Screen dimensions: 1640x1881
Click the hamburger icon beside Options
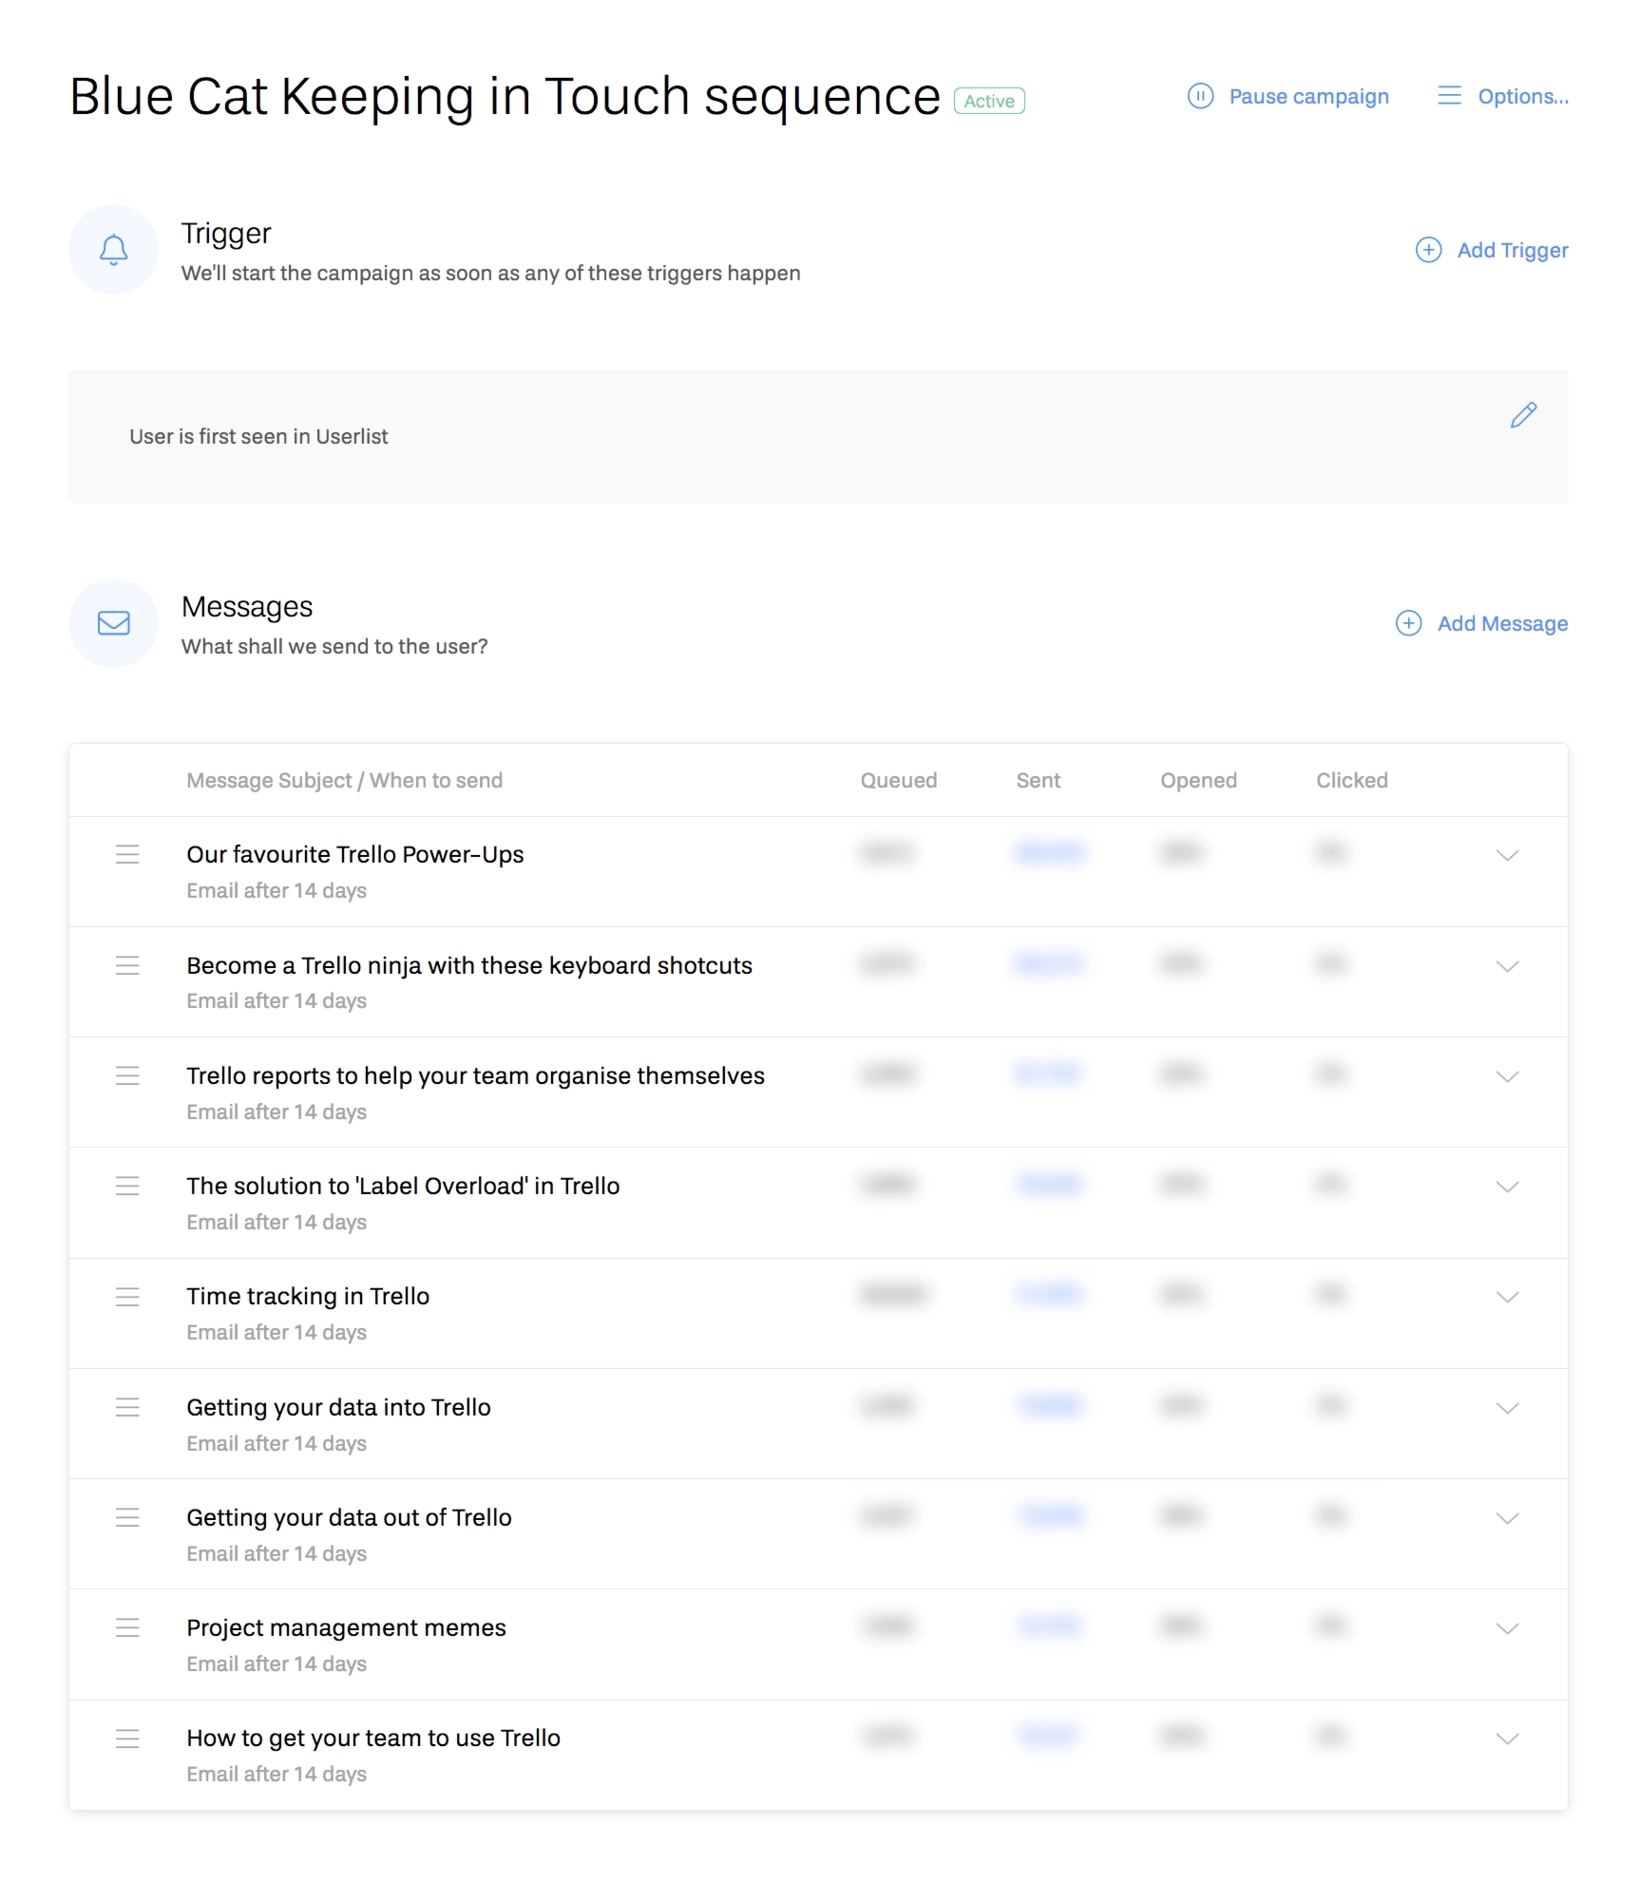1448,96
